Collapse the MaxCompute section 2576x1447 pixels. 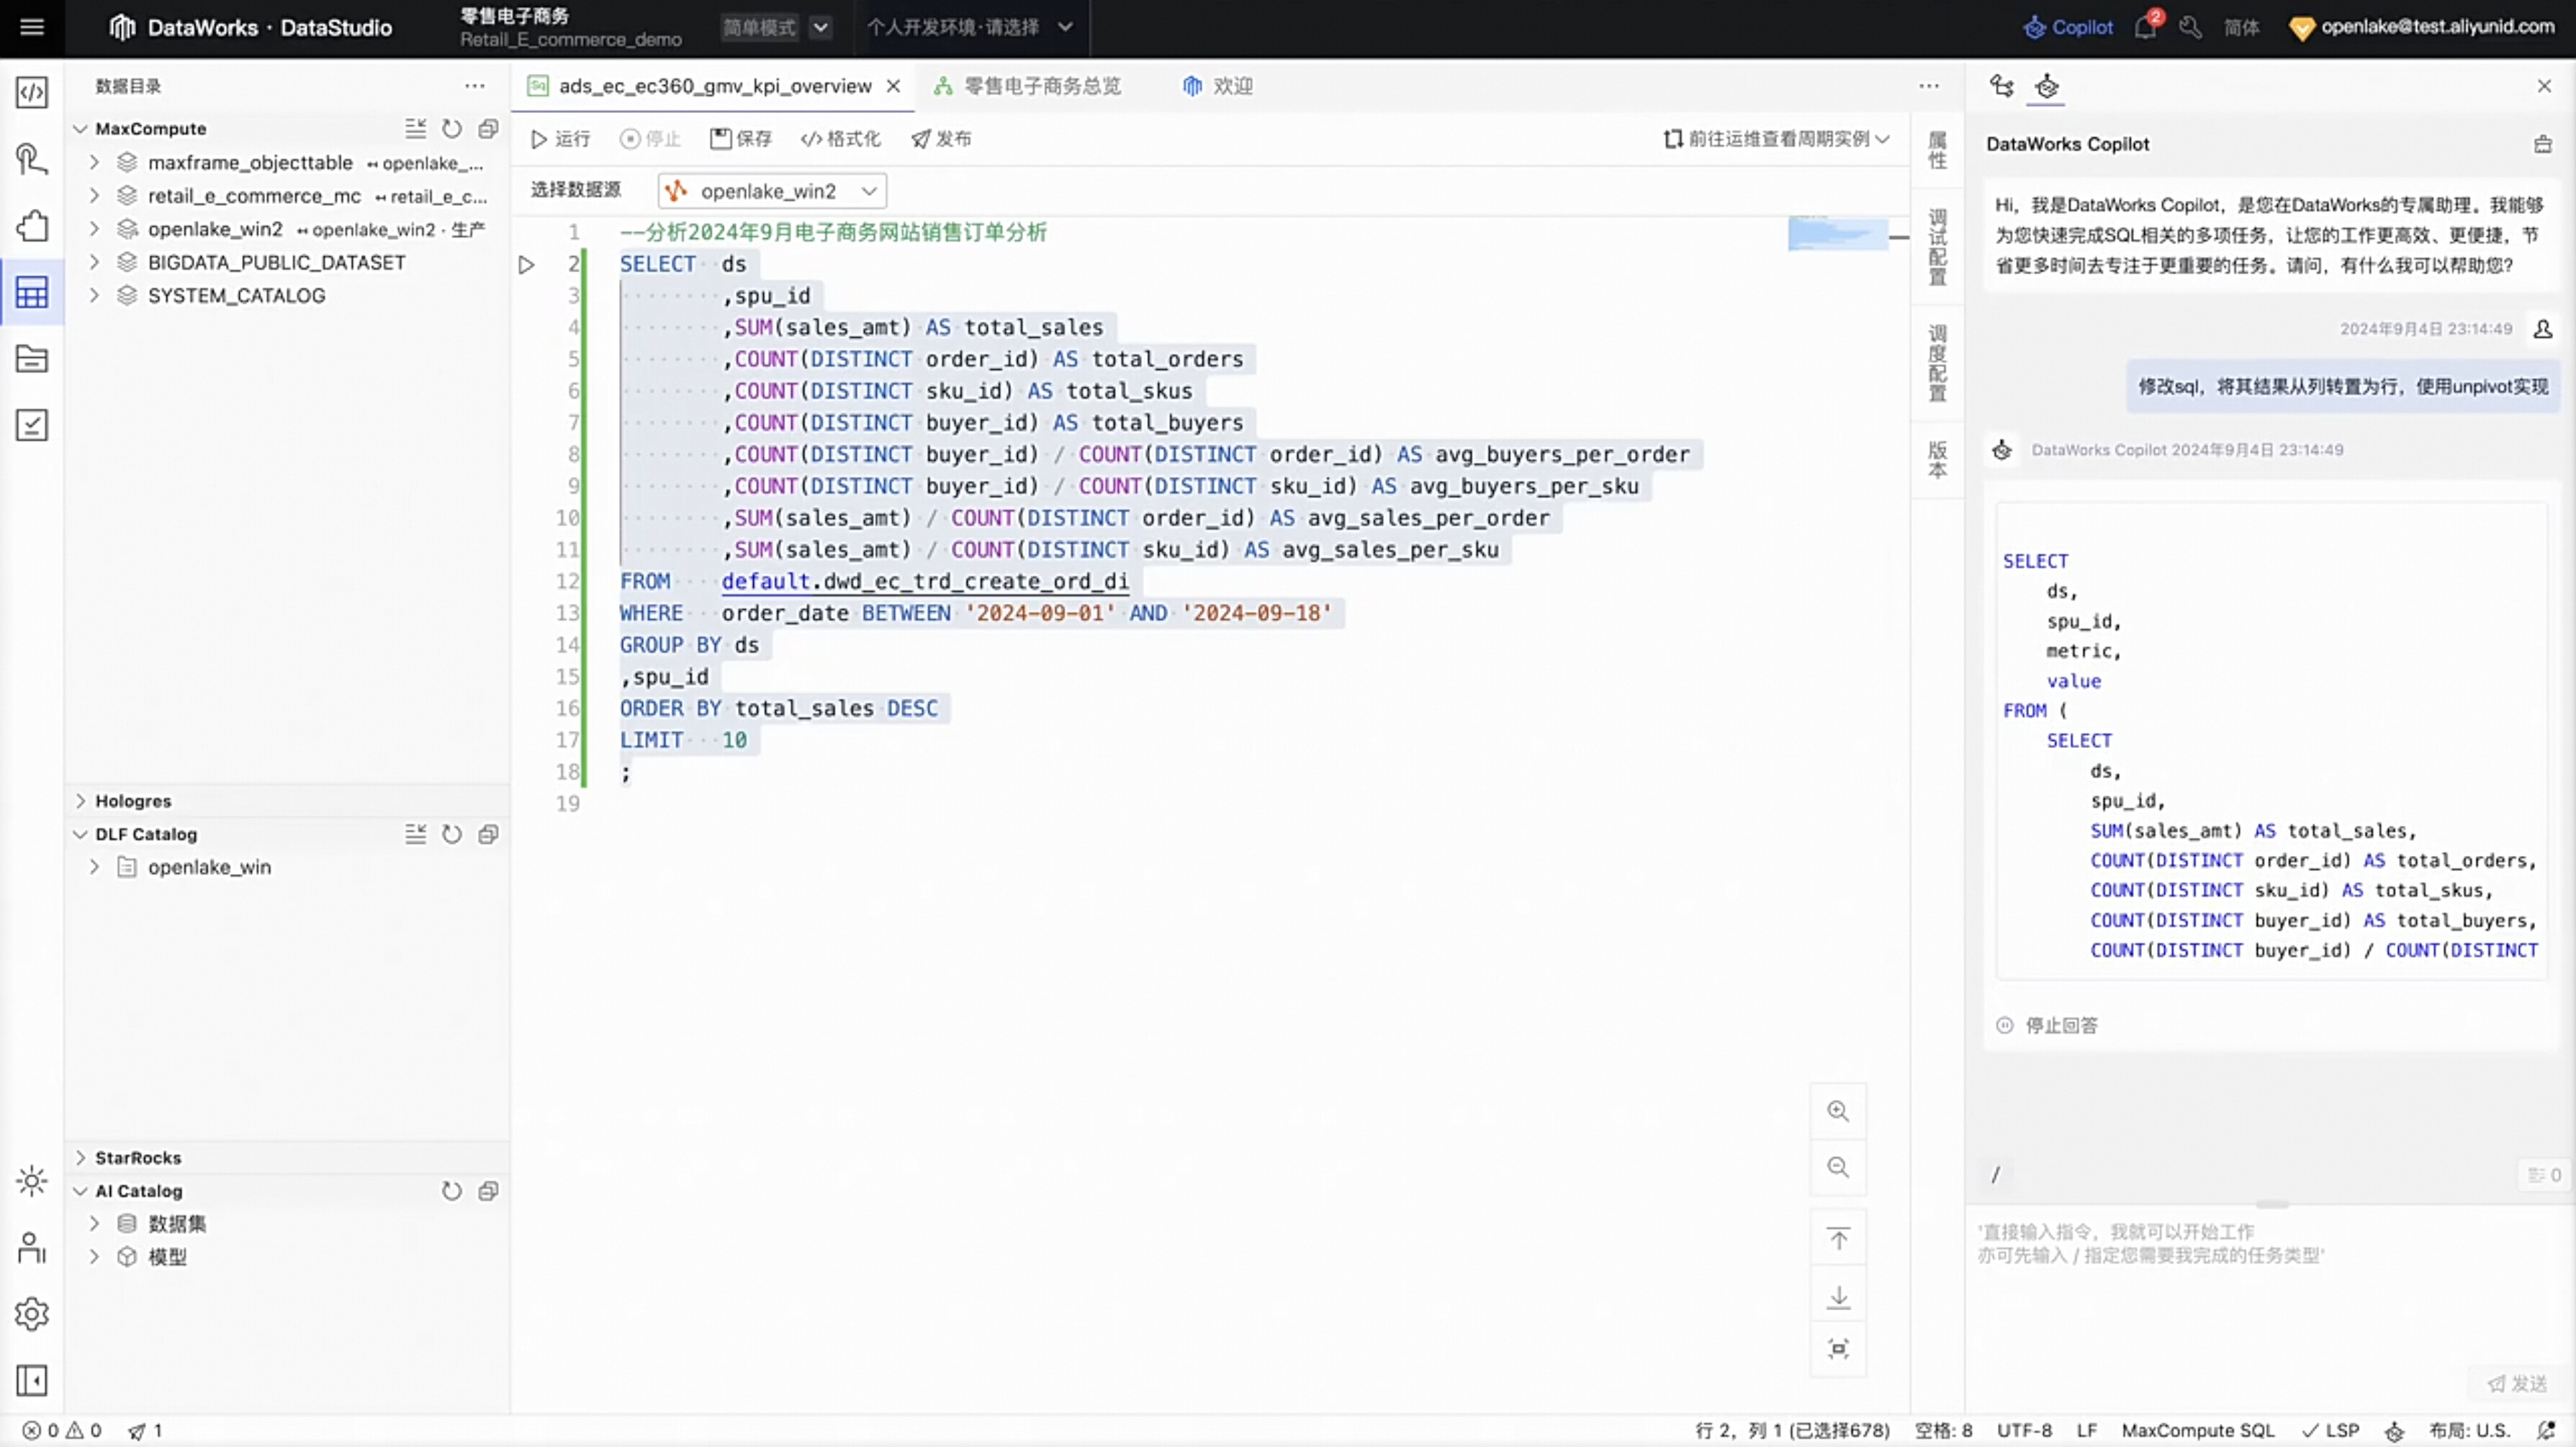(x=80, y=129)
